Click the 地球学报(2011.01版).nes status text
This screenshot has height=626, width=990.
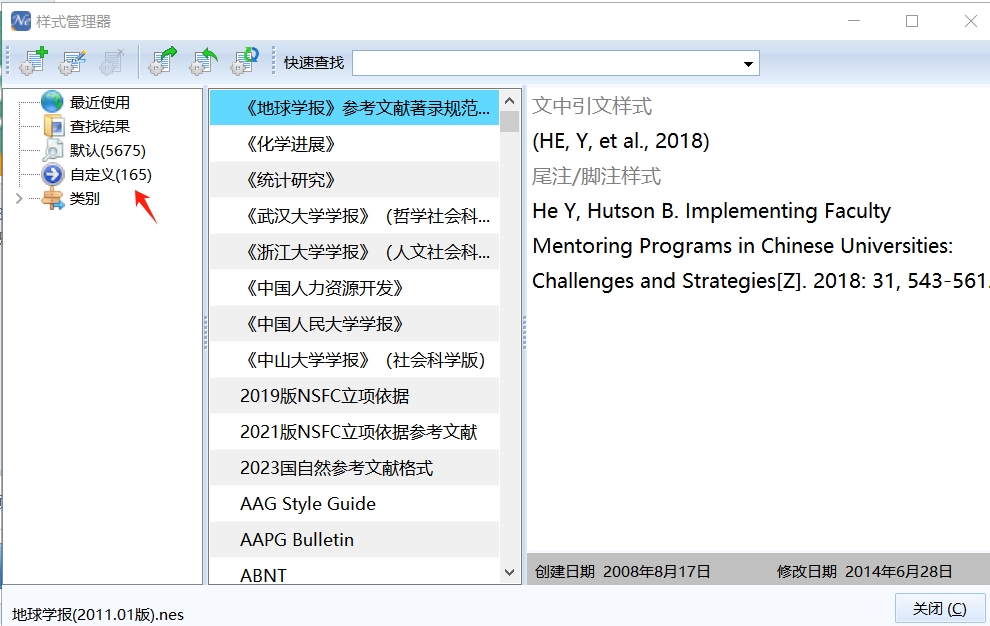coord(98,615)
